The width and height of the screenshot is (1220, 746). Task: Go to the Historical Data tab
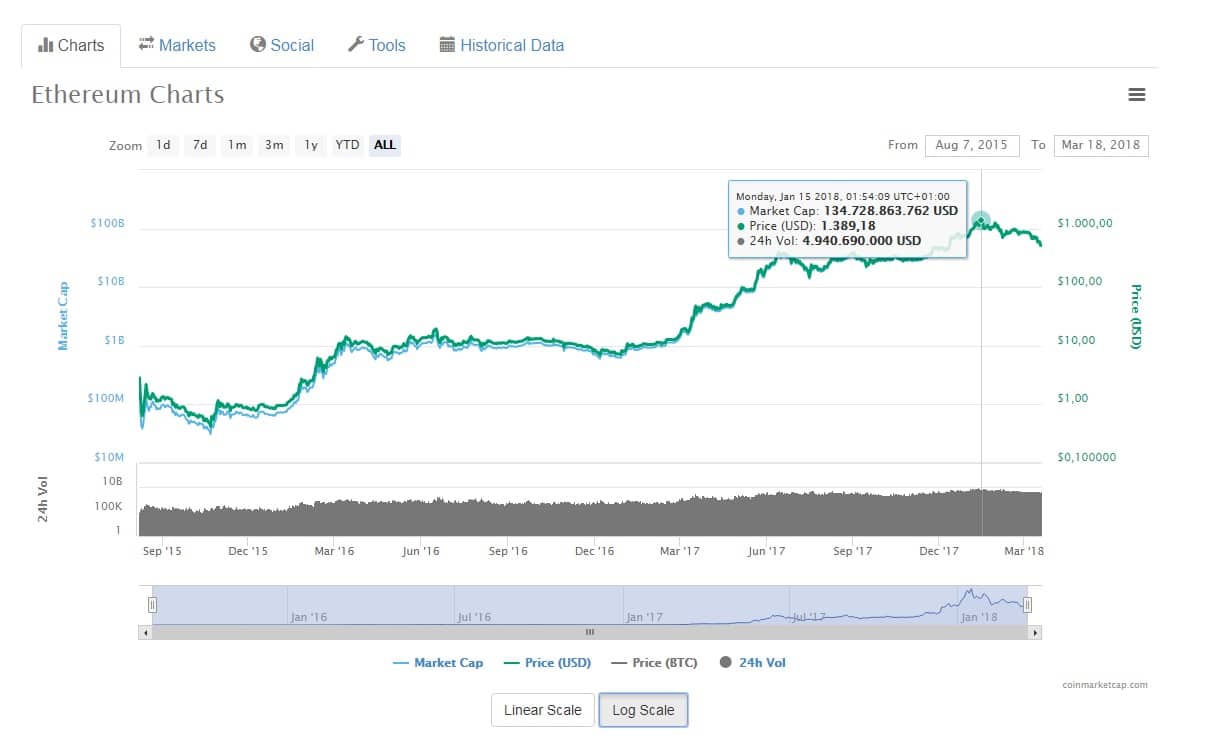point(502,45)
